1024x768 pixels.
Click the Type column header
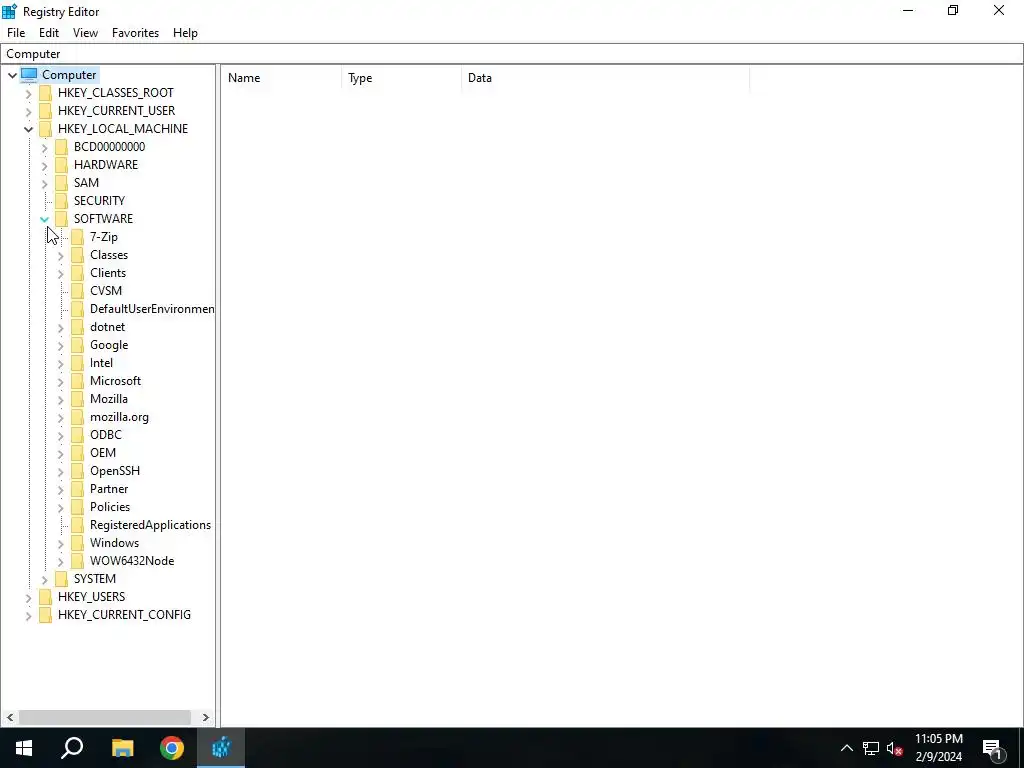402,78
